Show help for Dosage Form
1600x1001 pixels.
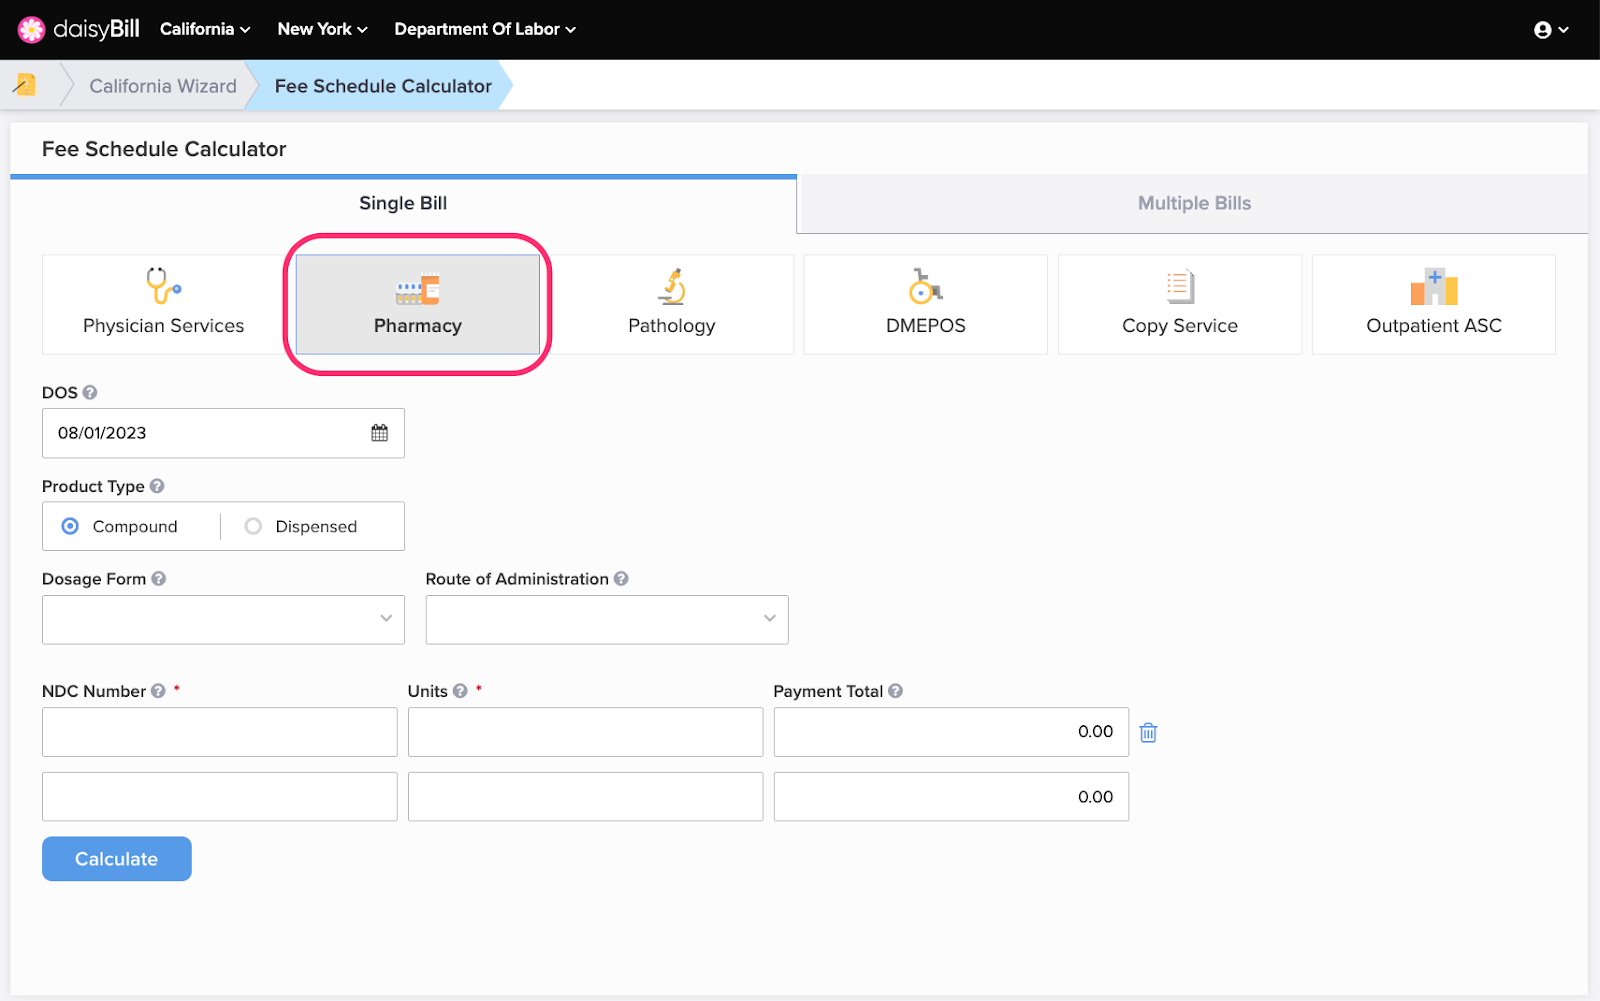pos(159,579)
